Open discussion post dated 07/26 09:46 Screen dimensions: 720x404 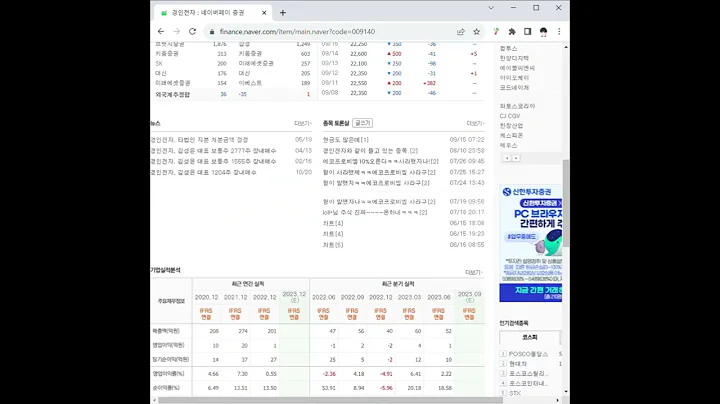tap(380, 162)
